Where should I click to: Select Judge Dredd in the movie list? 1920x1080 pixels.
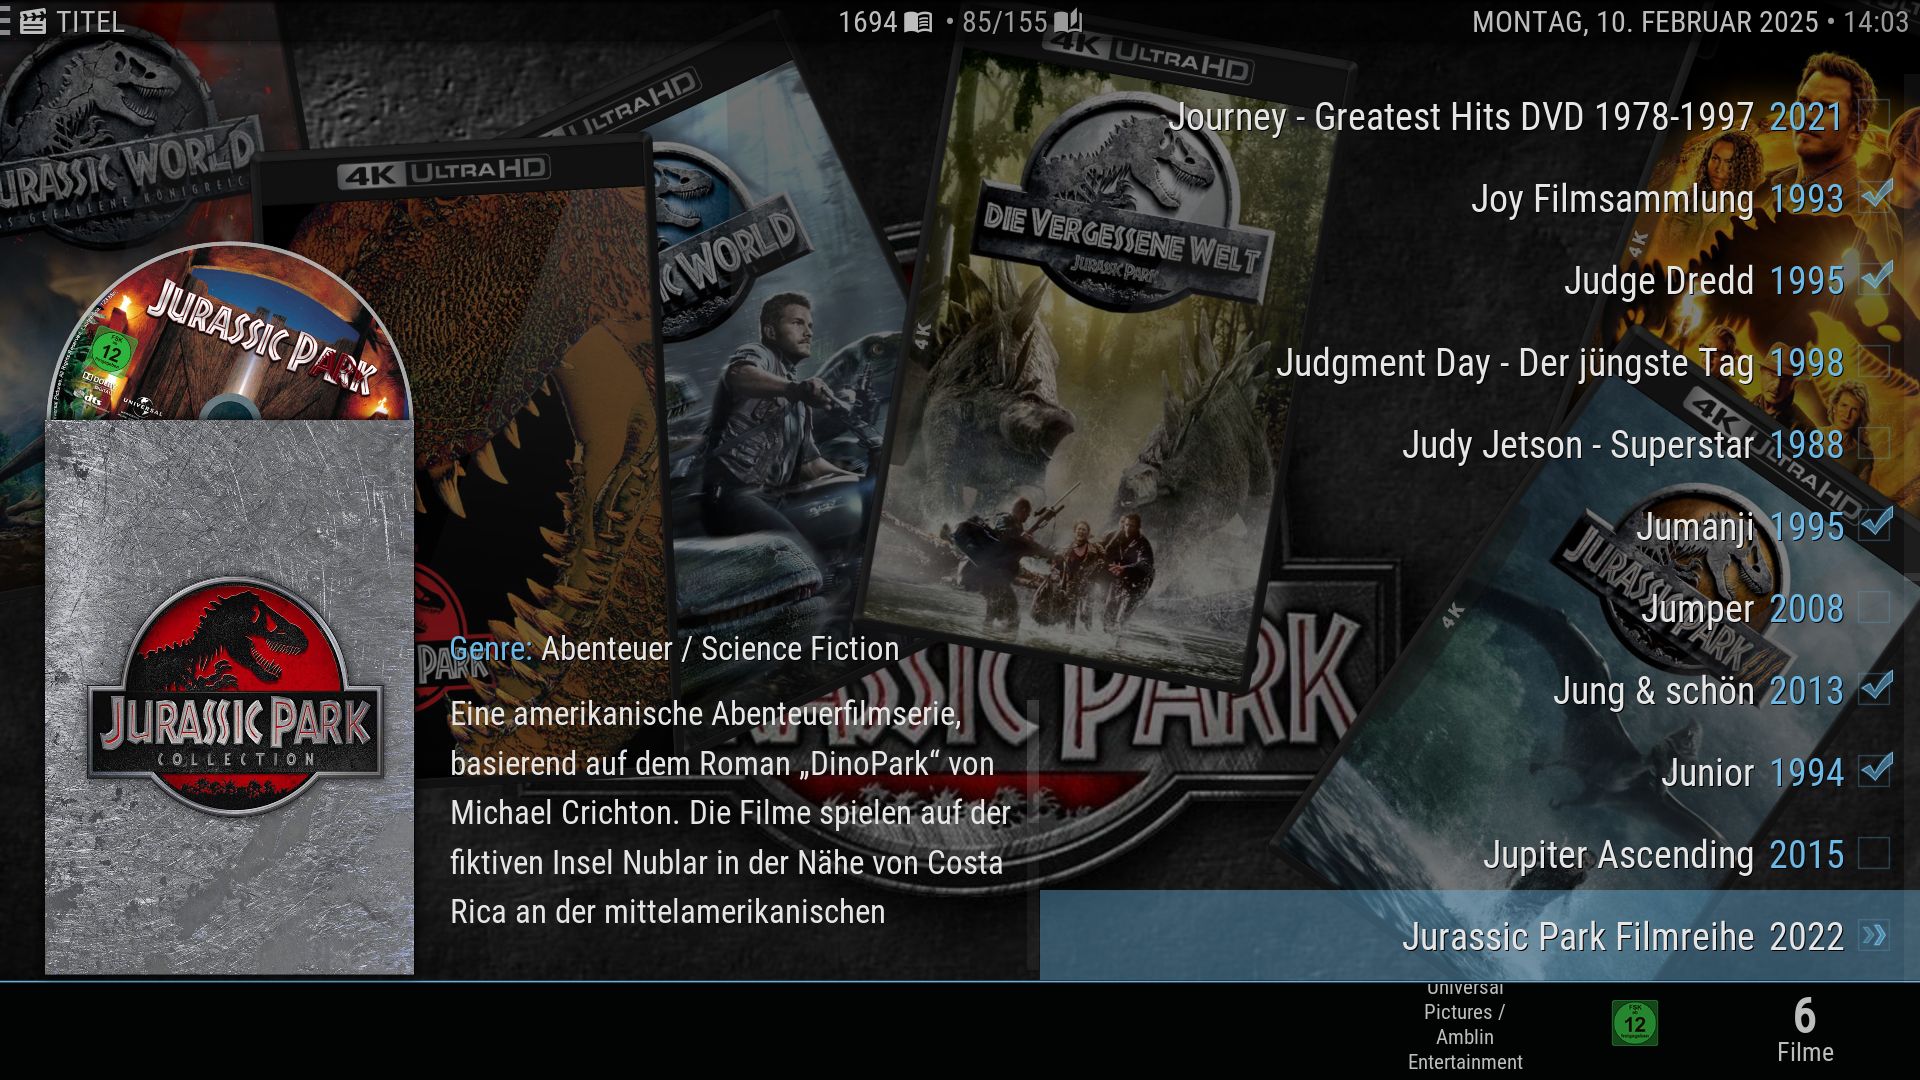1480,281
